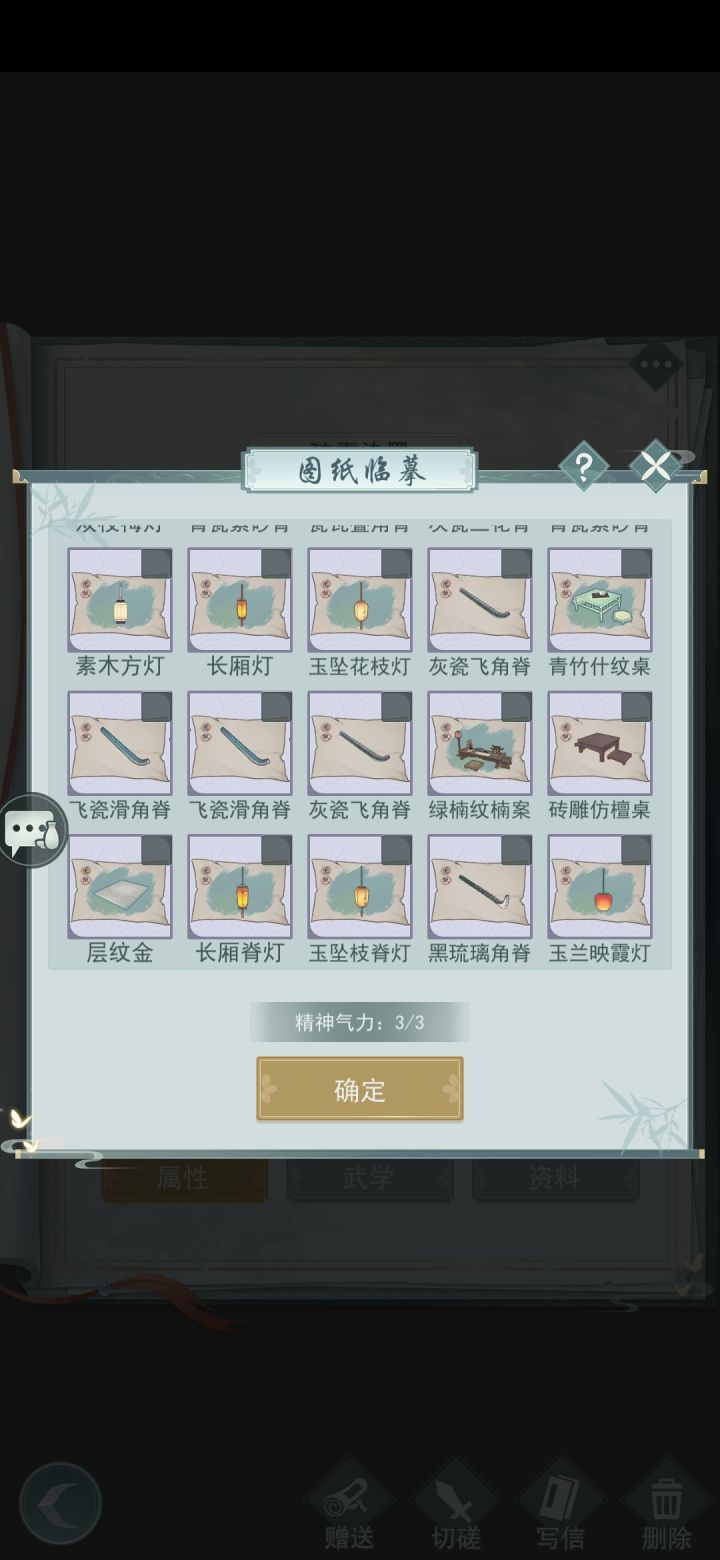Pick the 黑琉璃角脊 blueprint icon
The width and height of the screenshot is (720, 1560).
click(480, 887)
